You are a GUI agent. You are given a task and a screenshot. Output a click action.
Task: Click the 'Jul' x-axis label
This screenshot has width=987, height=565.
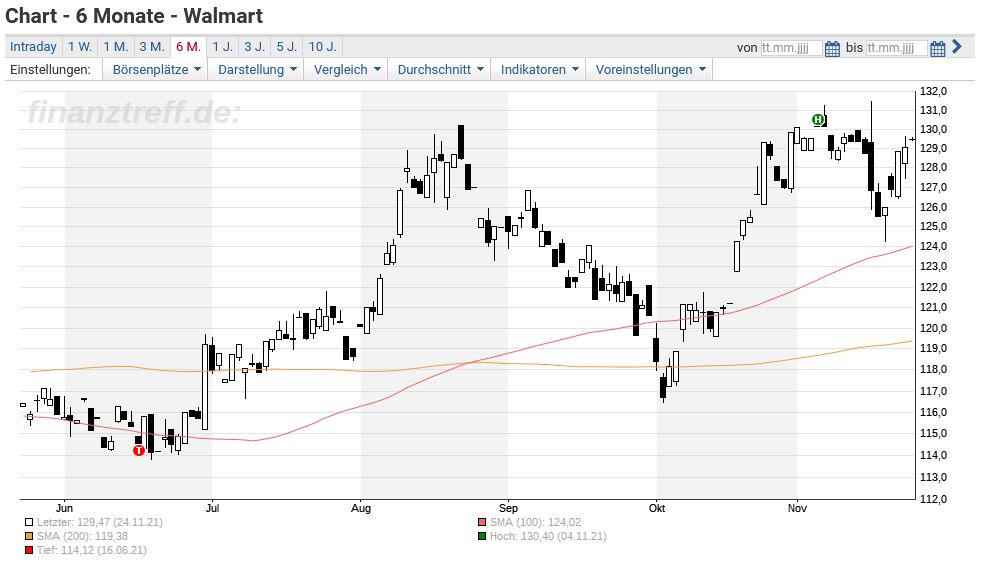(212, 508)
